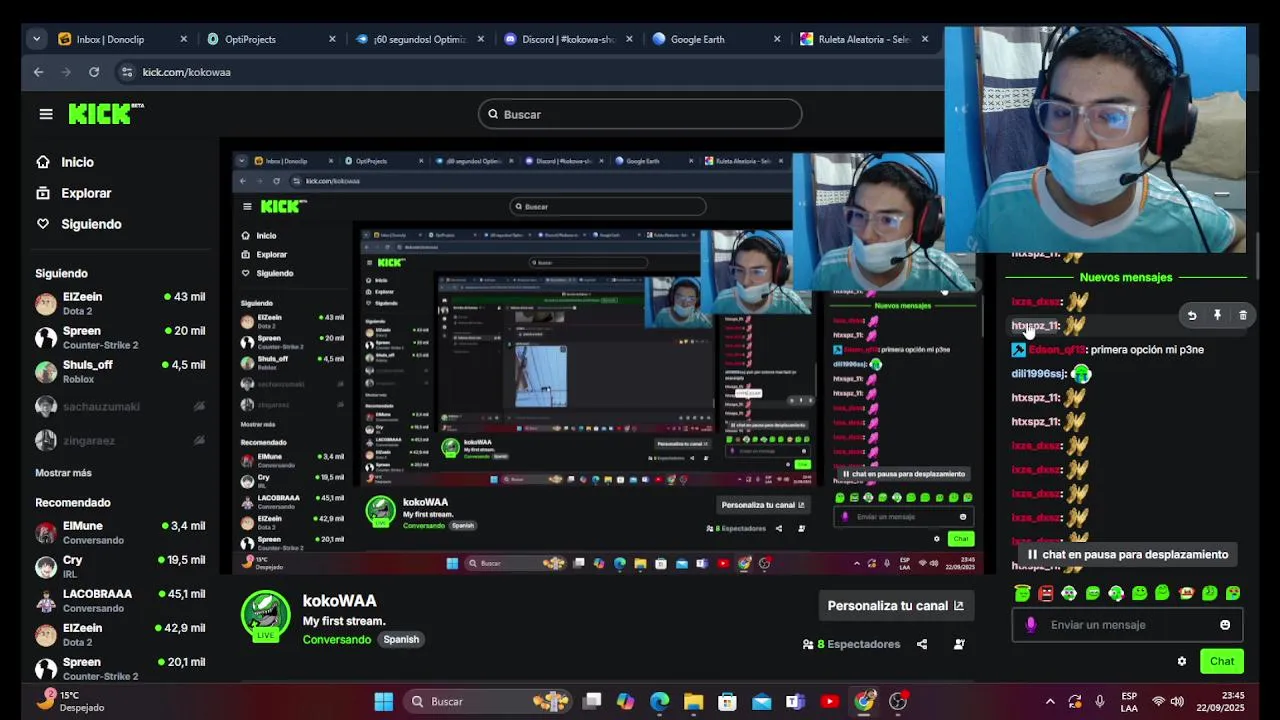Go forward in browser history
Image resolution: width=1280 pixels, height=720 pixels.
(x=66, y=72)
